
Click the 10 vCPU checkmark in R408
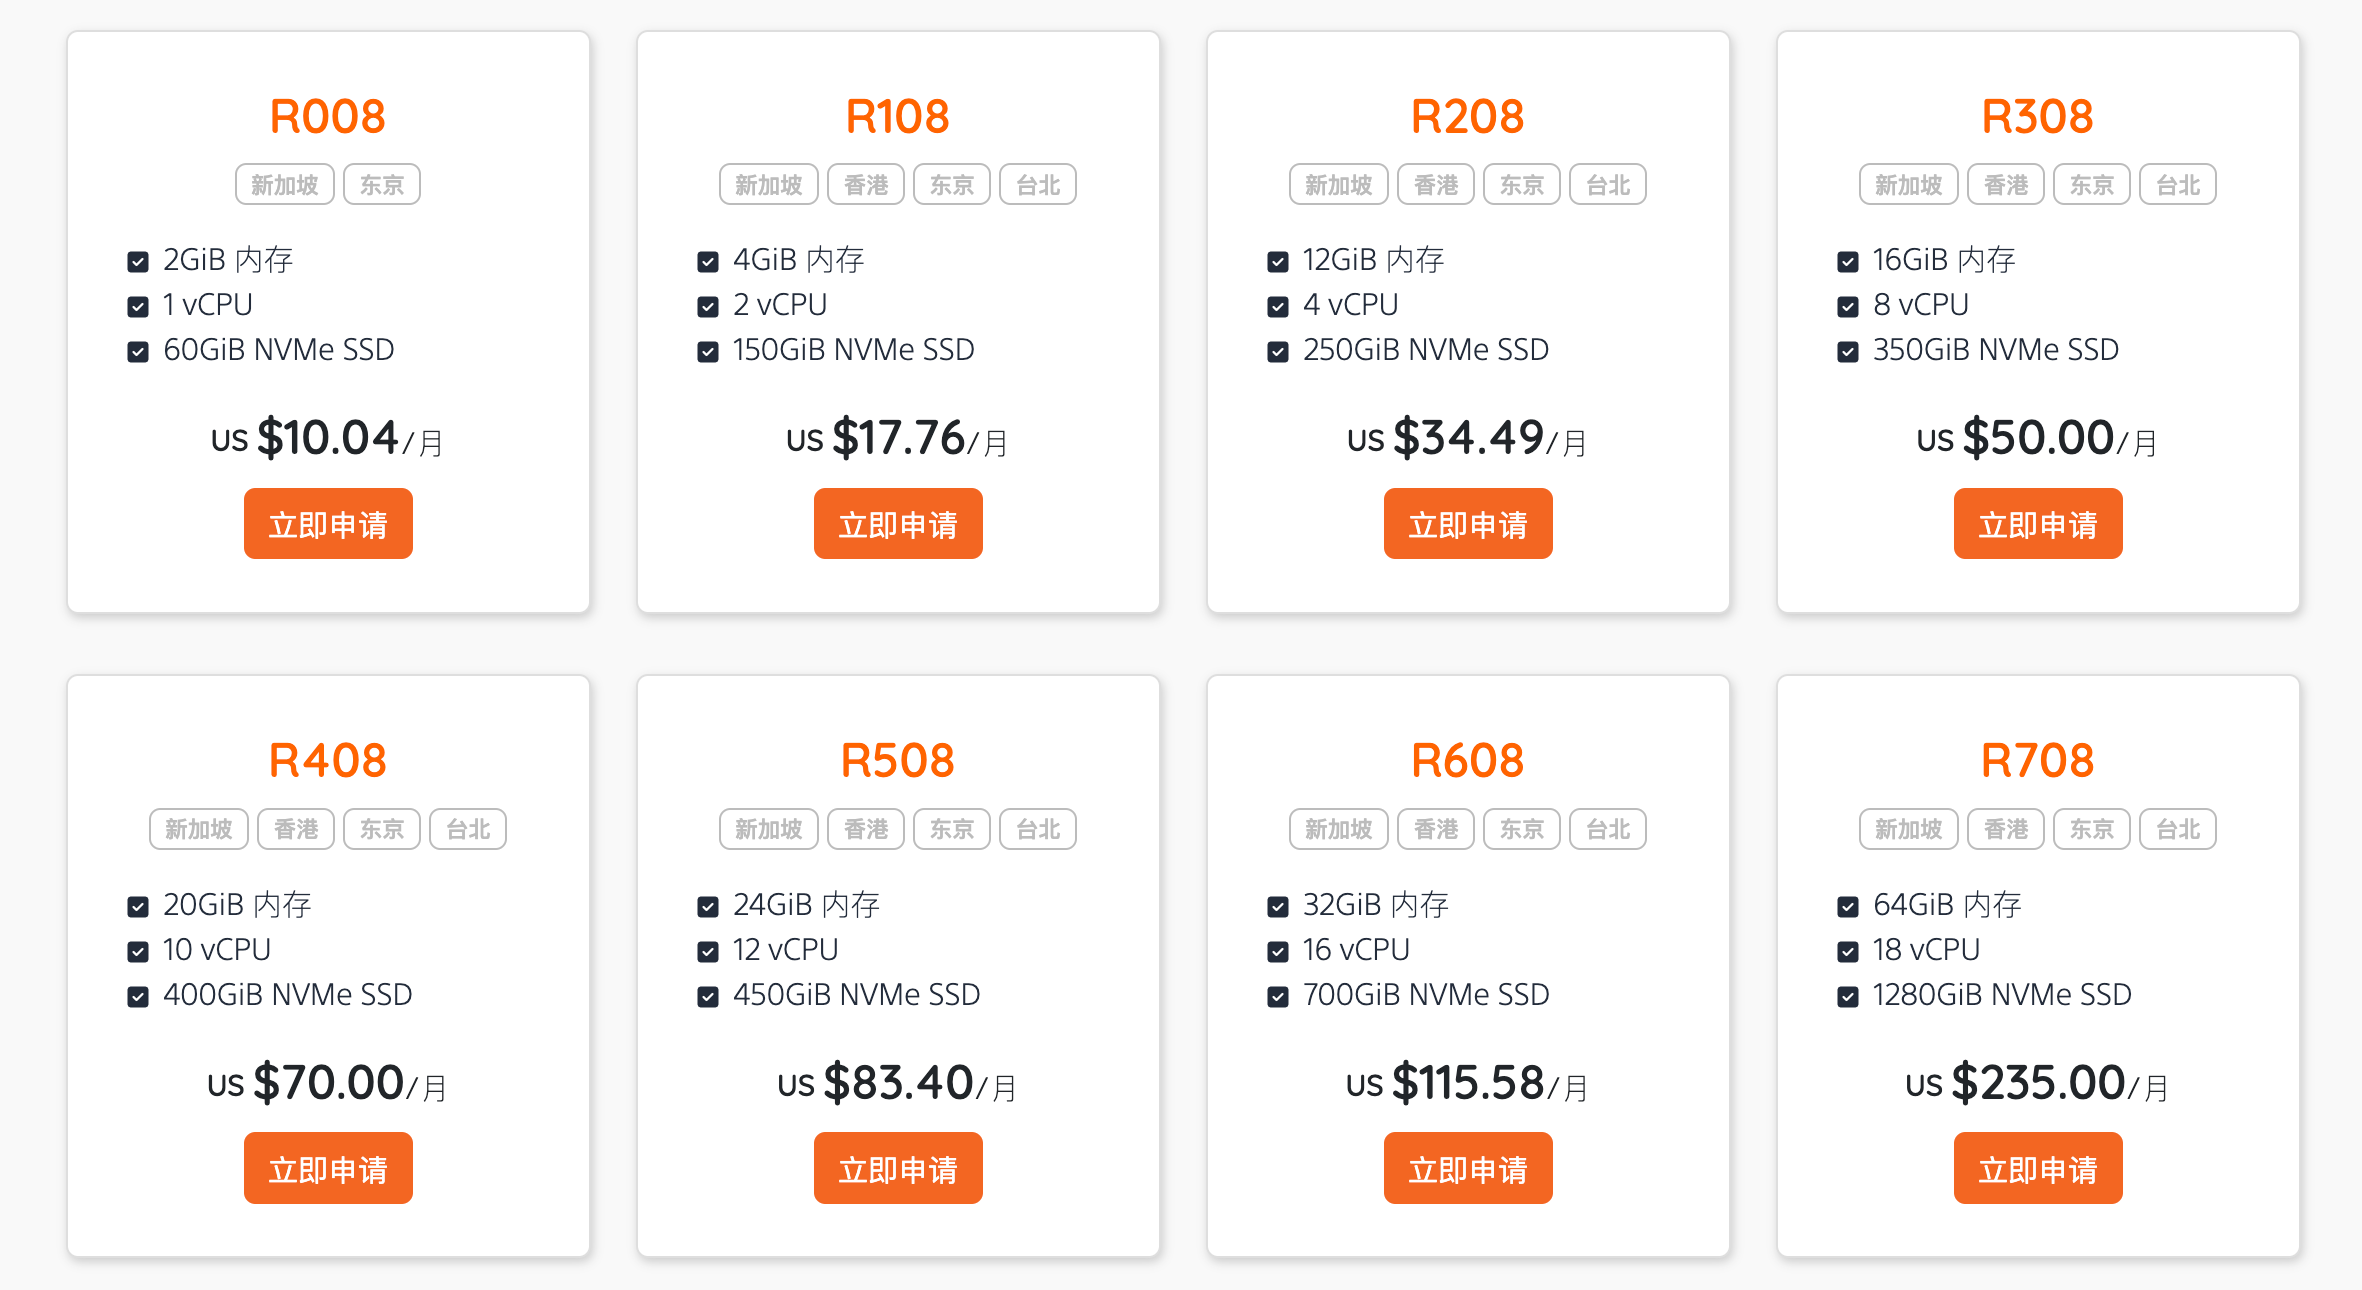138,952
